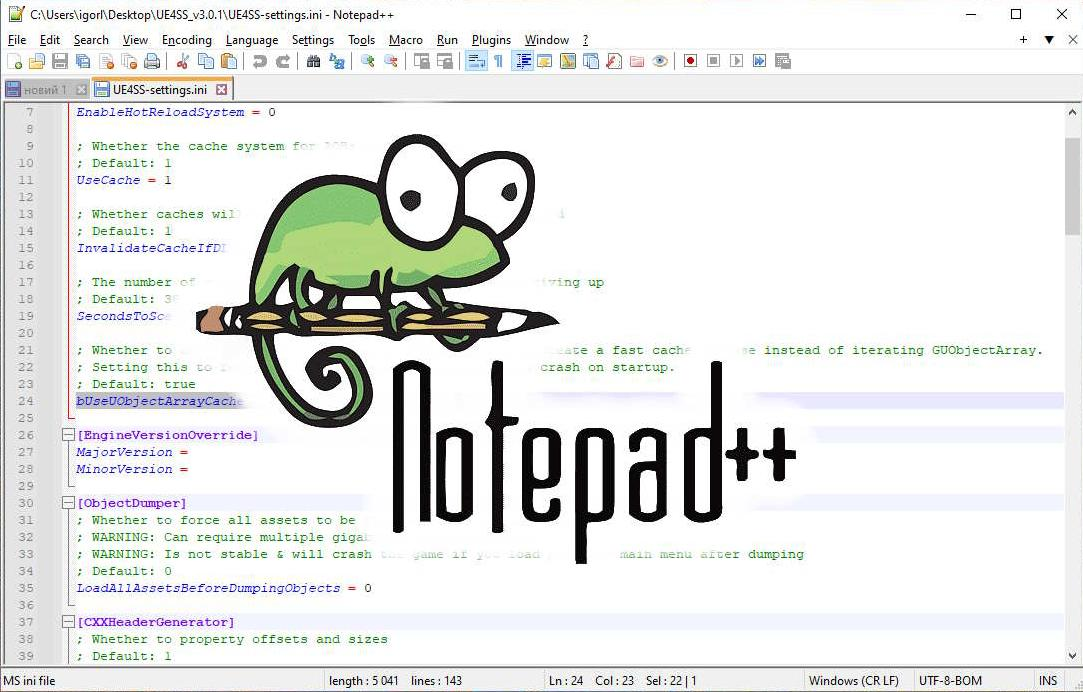The height and width of the screenshot is (692, 1083).
Task: Undo the last action via toolbar
Action: pyautogui.click(x=259, y=61)
